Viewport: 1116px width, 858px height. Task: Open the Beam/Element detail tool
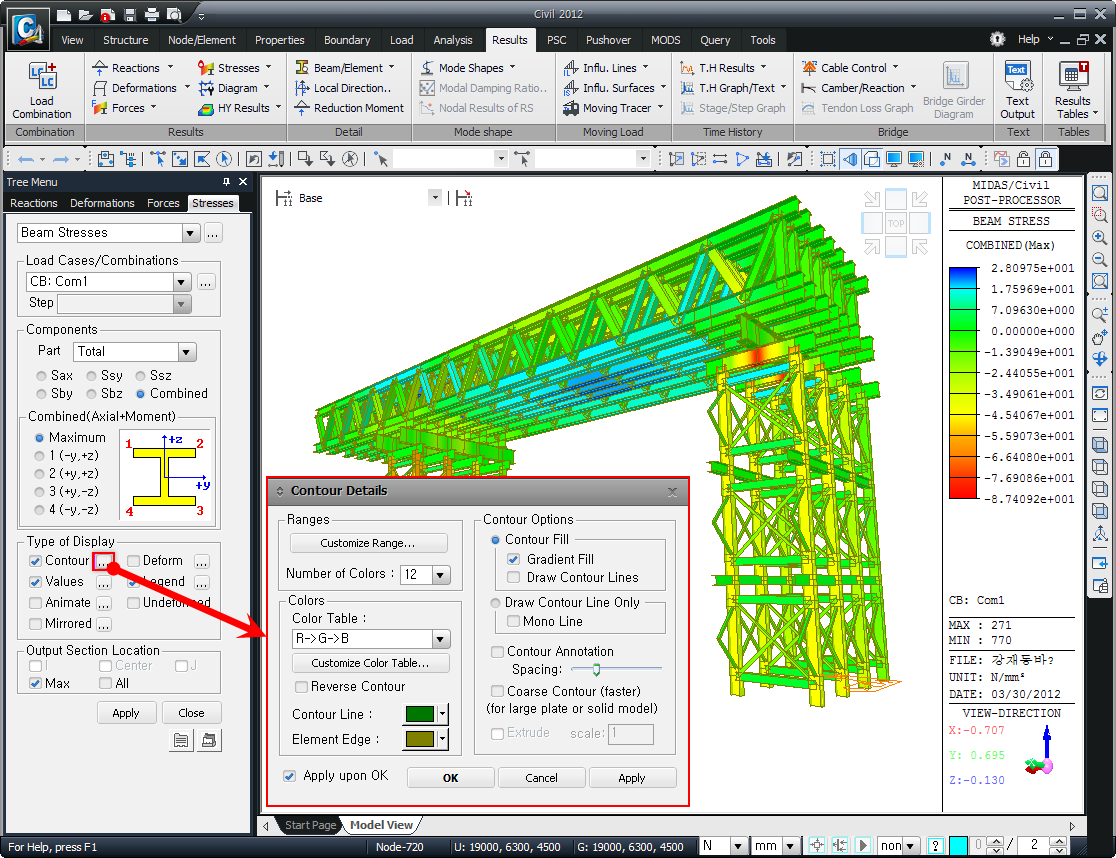coord(345,68)
